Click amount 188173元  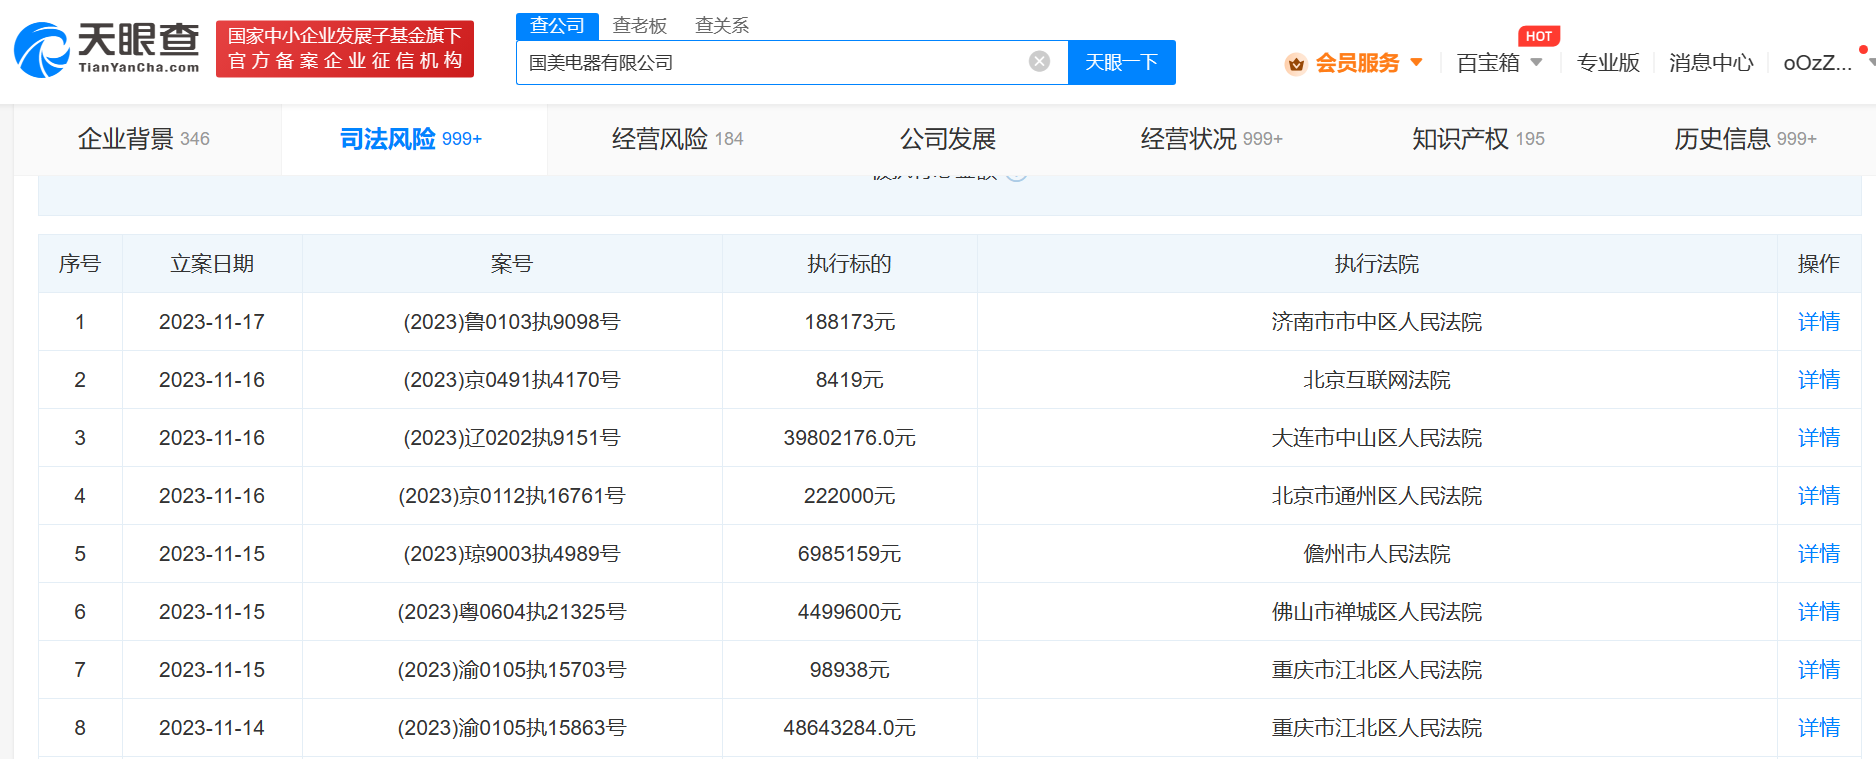click(x=850, y=322)
